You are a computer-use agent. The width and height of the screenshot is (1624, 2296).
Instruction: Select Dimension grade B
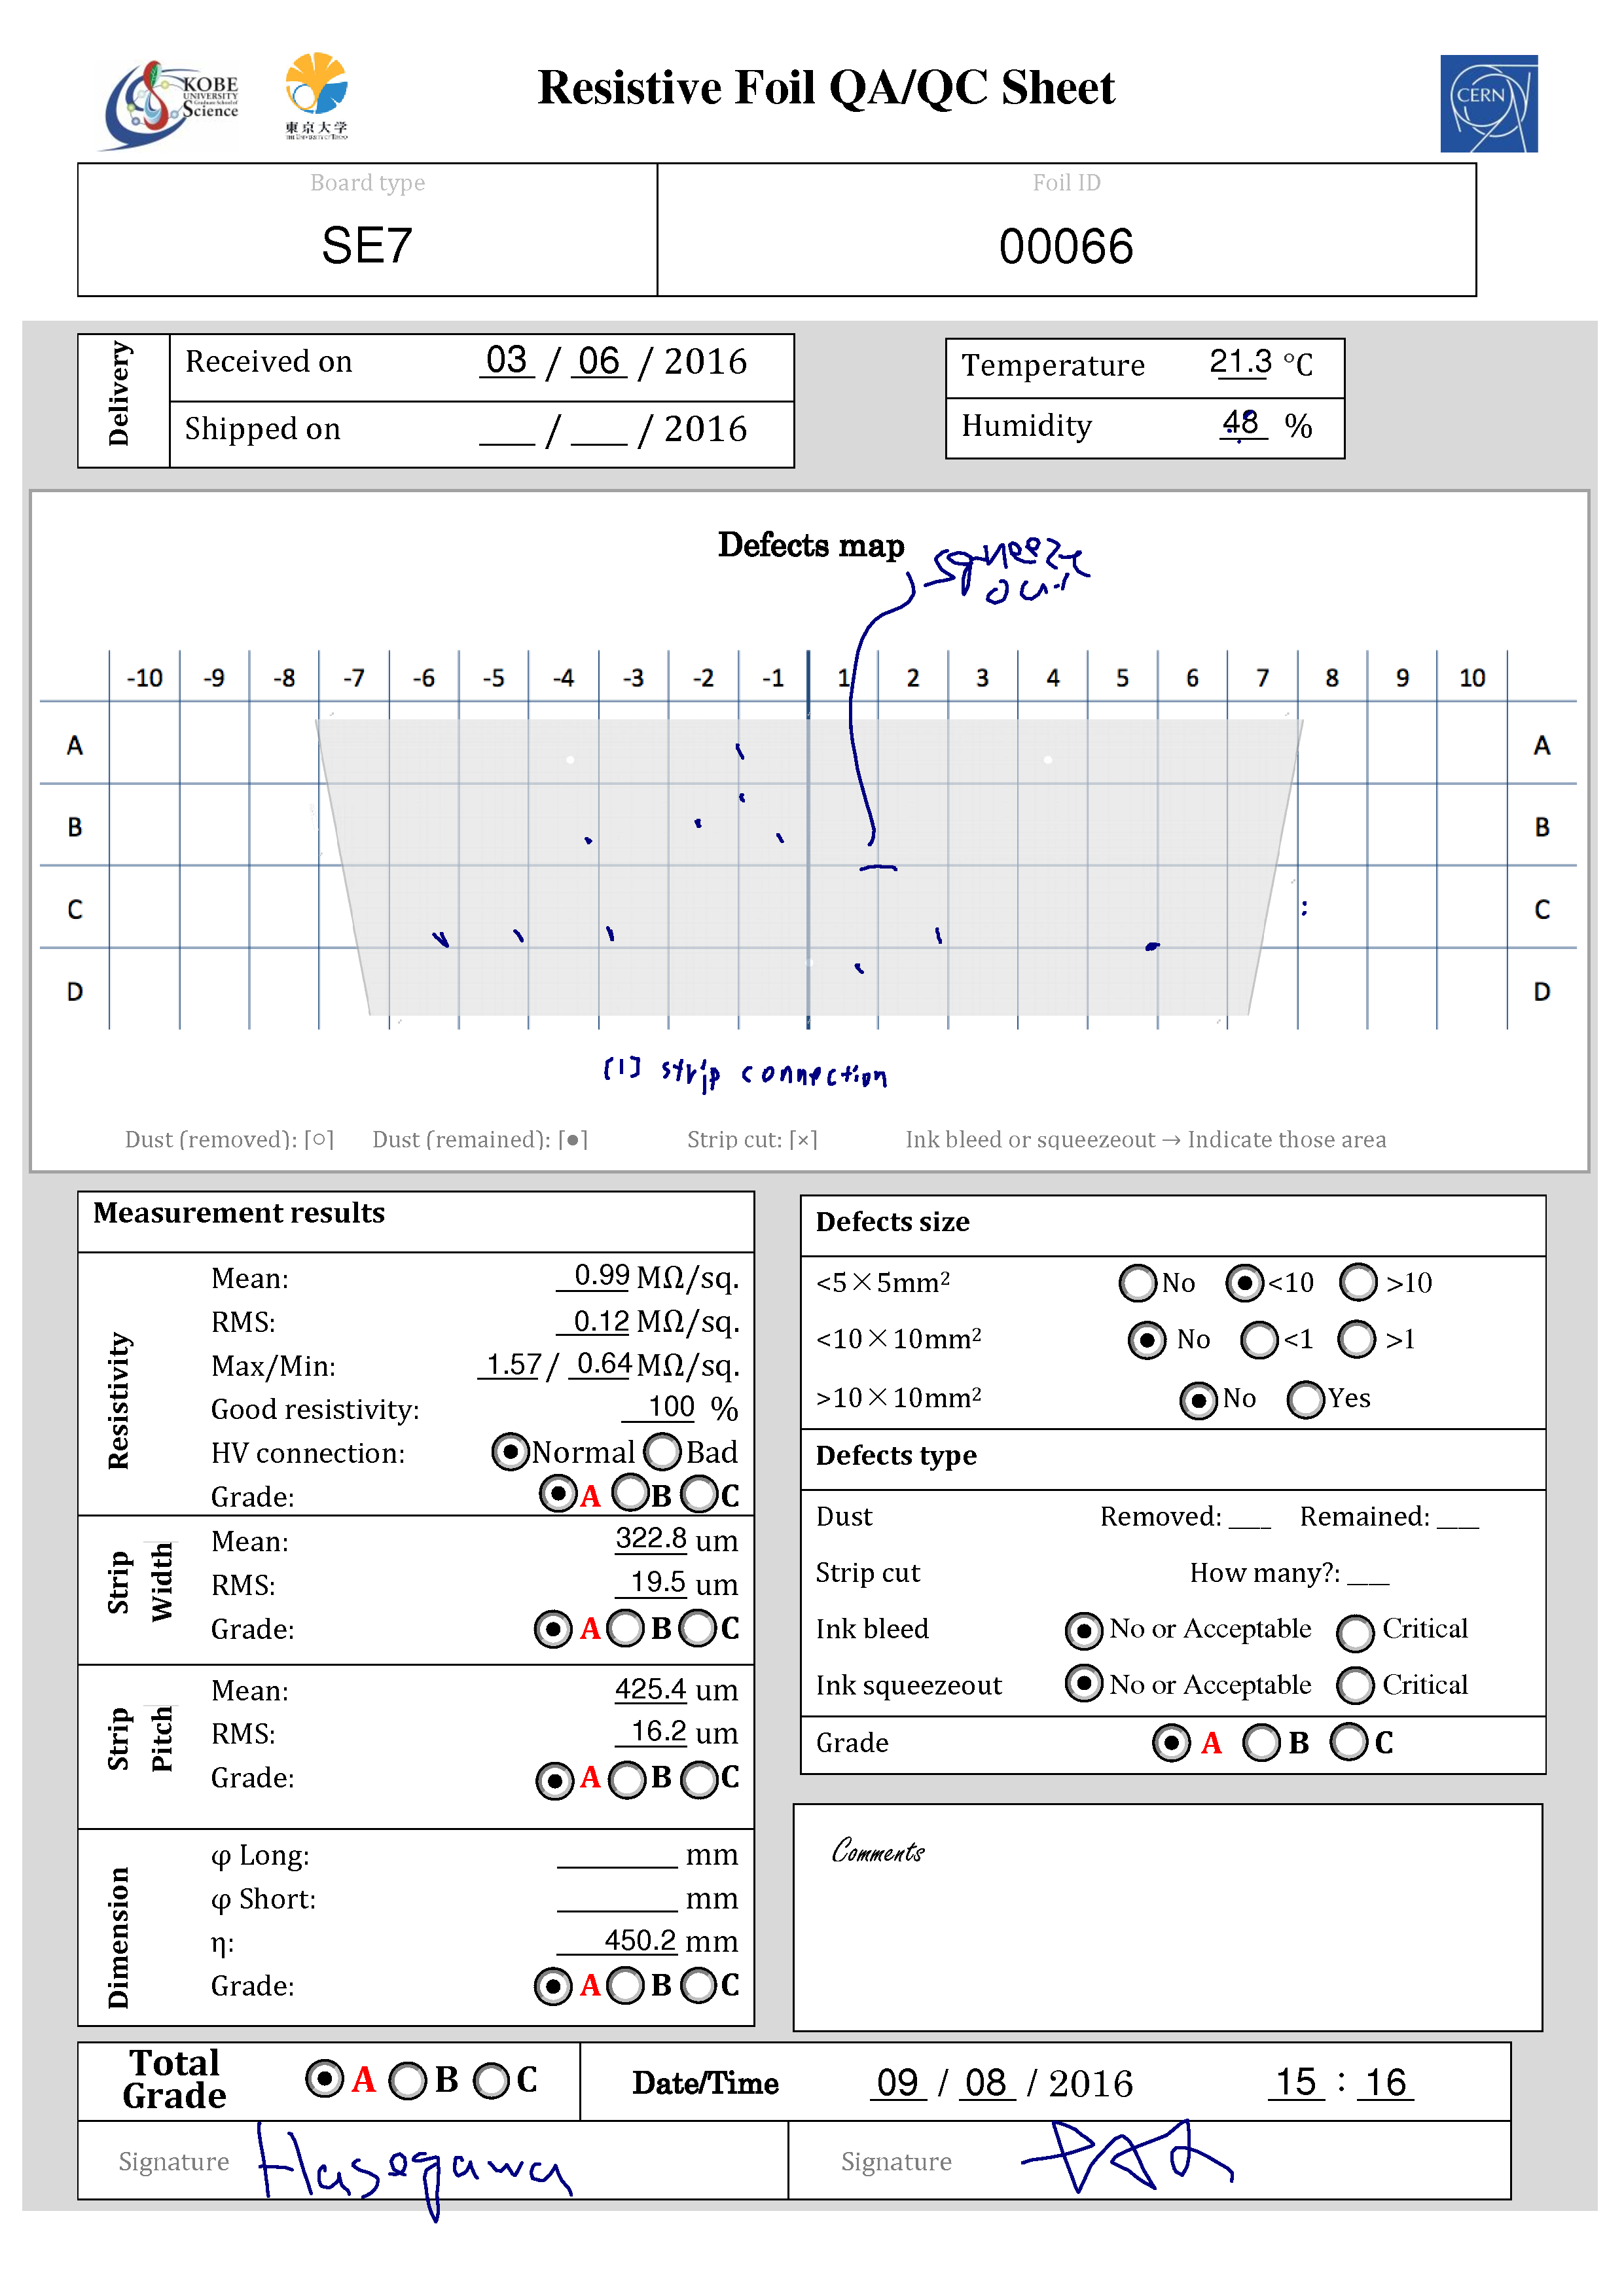[626, 1985]
